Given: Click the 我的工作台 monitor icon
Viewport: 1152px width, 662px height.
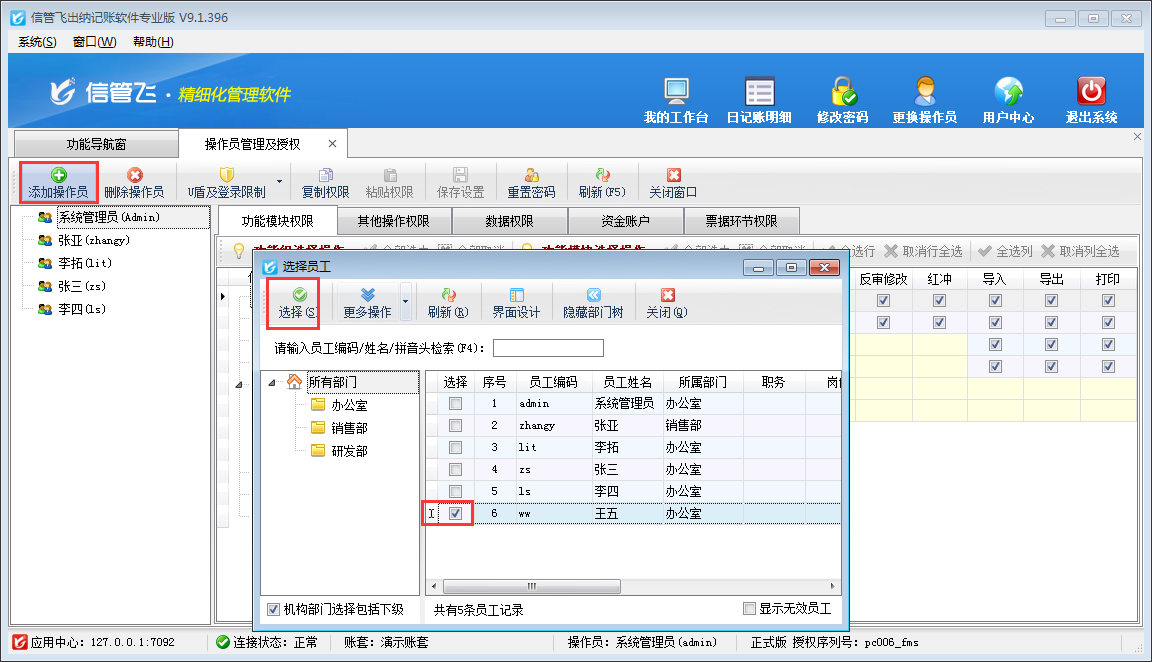Looking at the screenshot, I should 676,92.
